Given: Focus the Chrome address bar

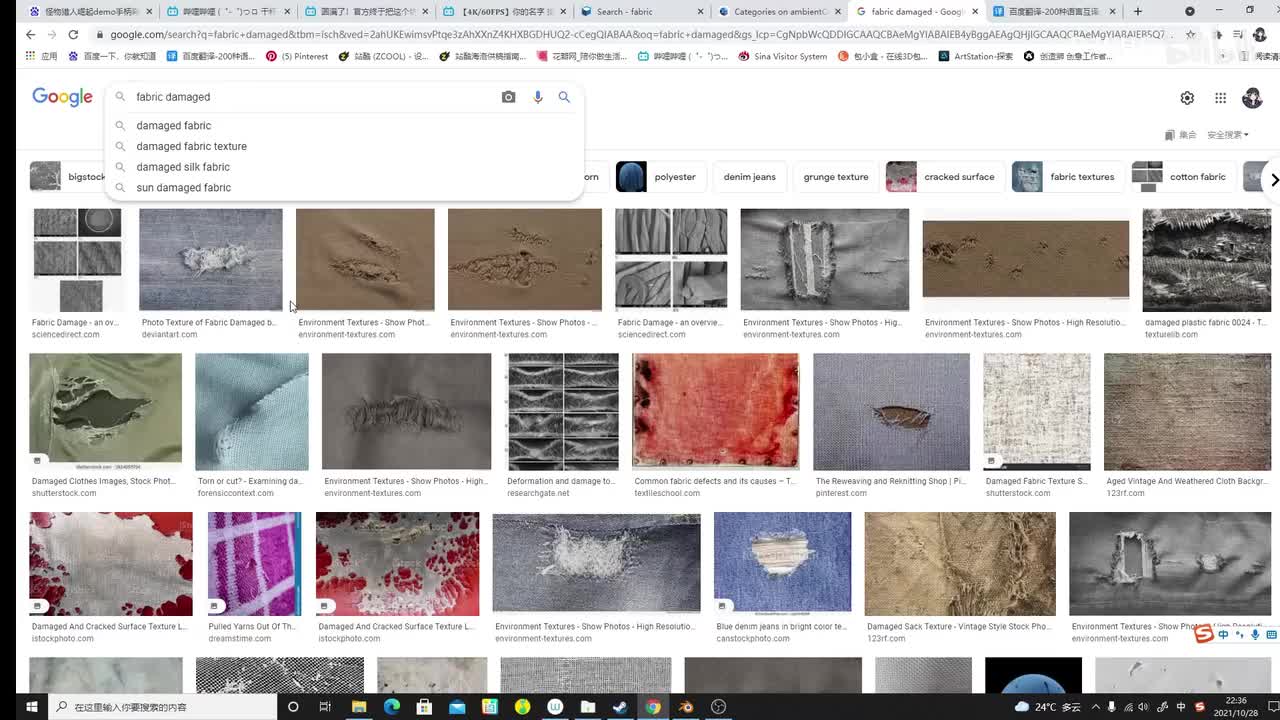Looking at the screenshot, I should [x=637, y=34].
